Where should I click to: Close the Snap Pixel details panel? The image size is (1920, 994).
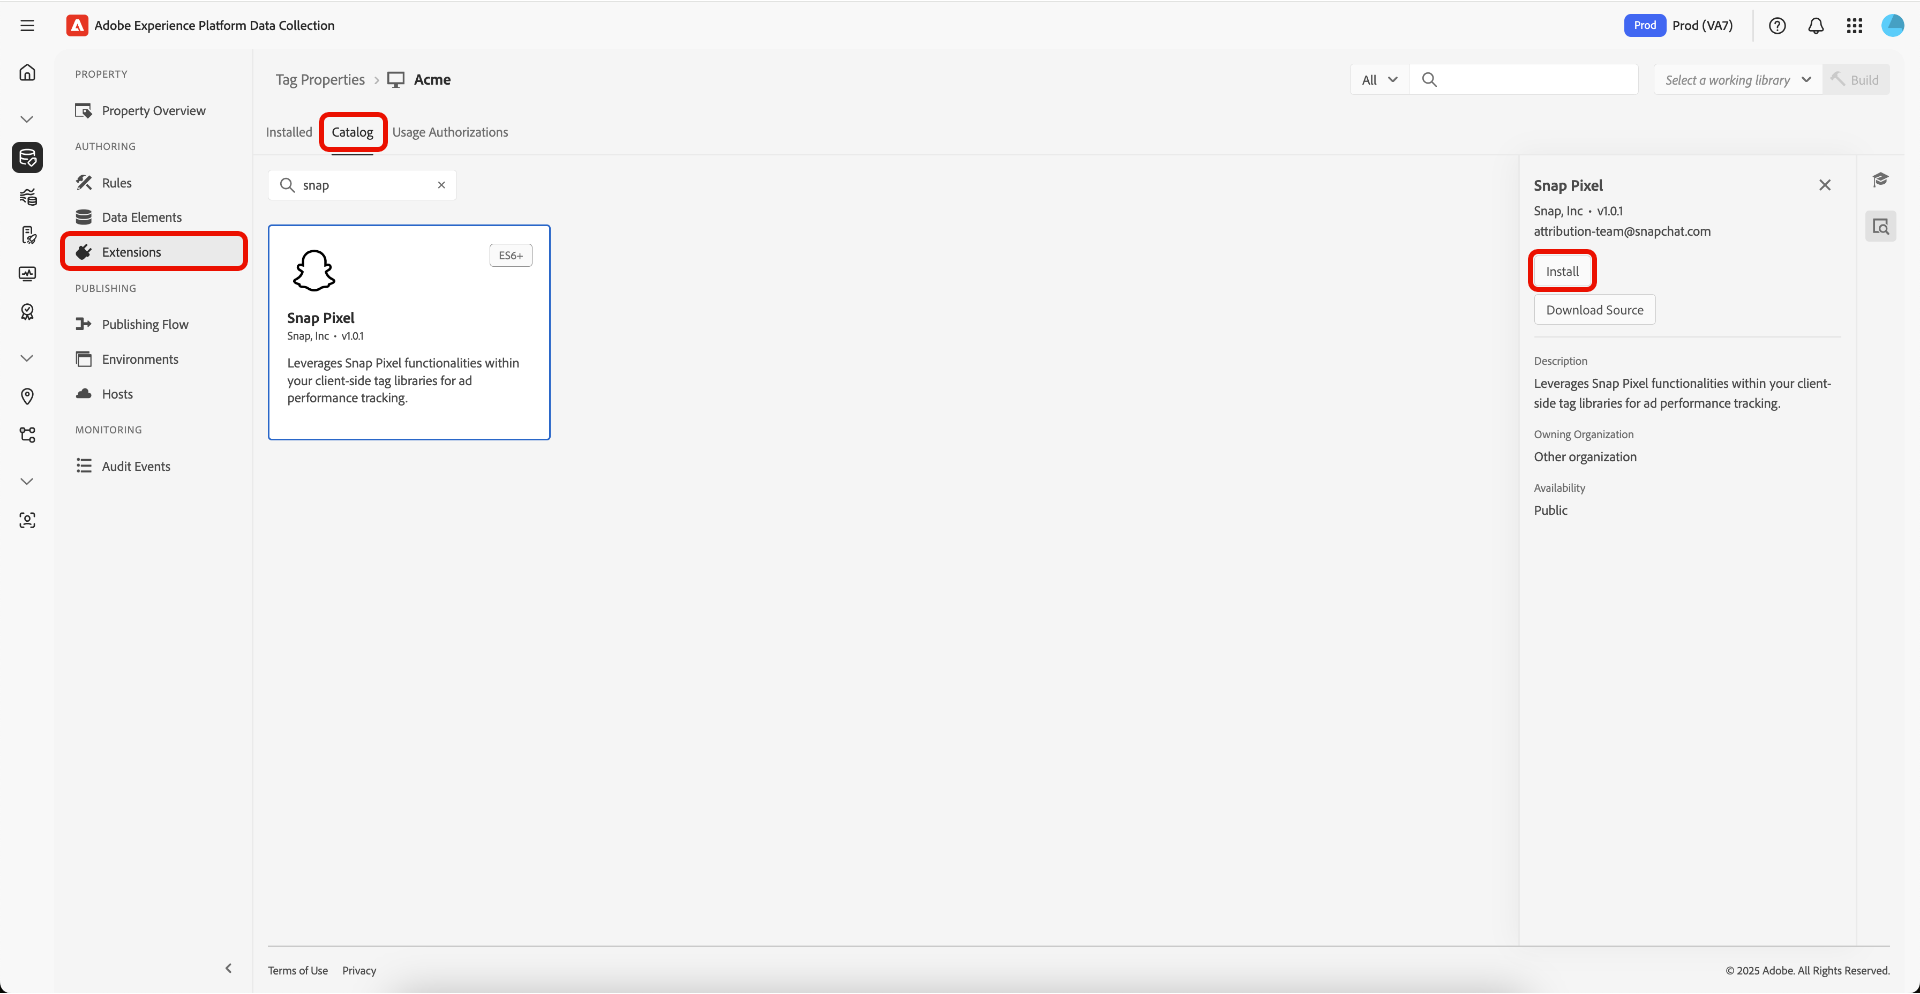coord(1825,185)
